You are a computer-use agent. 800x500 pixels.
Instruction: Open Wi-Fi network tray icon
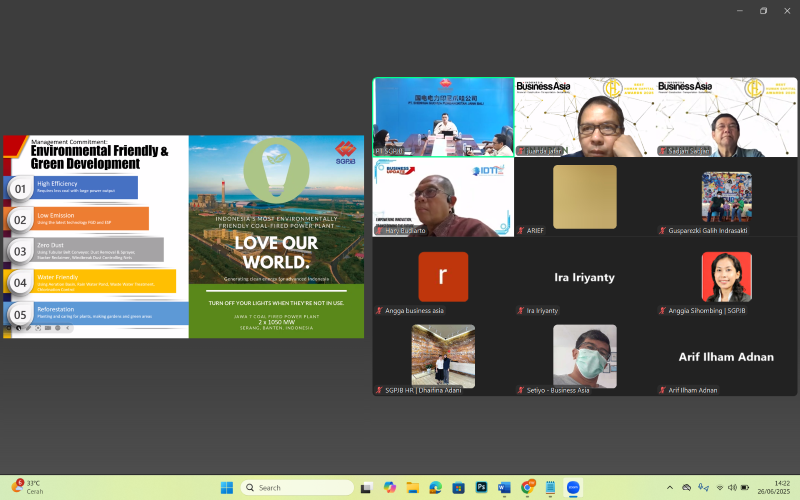click(720, 488)
